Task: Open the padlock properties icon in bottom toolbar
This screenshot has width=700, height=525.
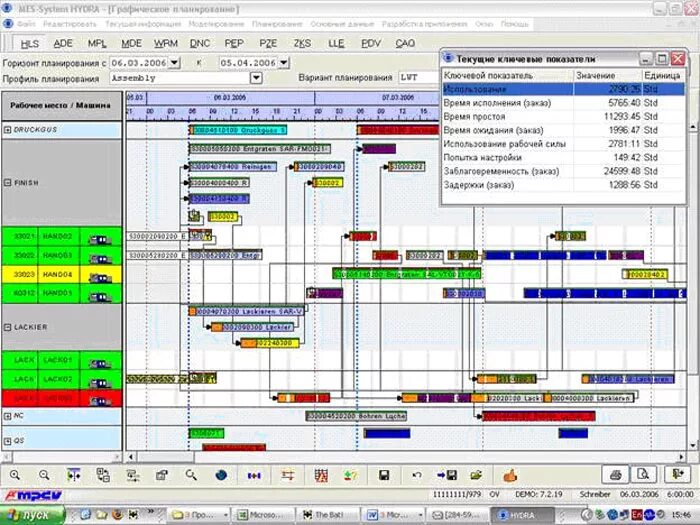Action: (162, 475)
